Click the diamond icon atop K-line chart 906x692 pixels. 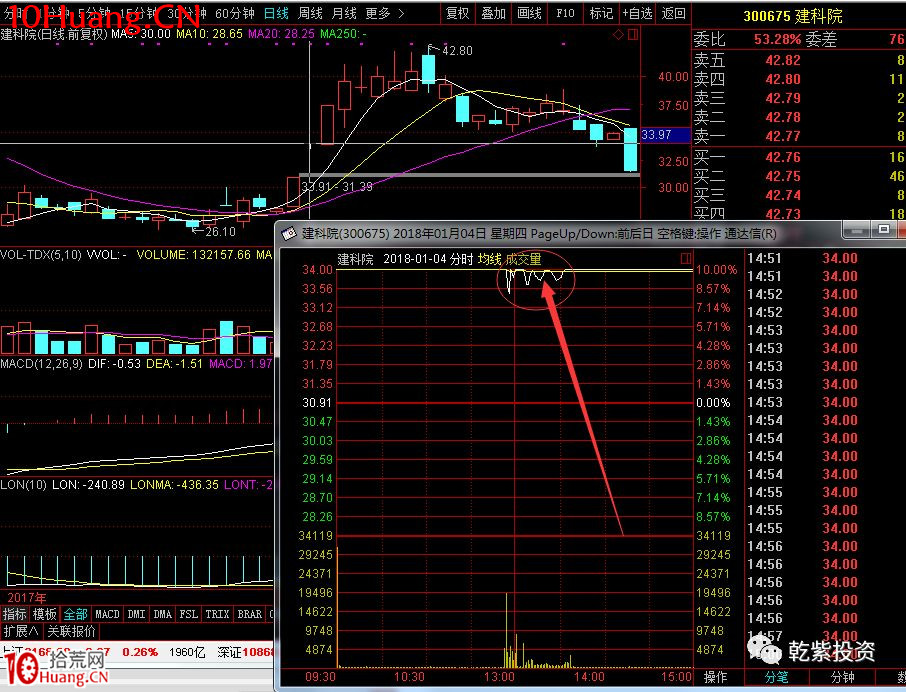click(x=618, y=35)
